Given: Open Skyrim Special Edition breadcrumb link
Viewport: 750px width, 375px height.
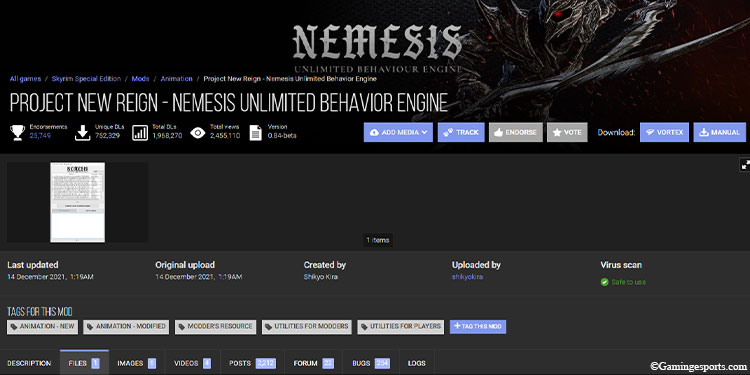Looking at the screenshot, I should click(x=86, y=79).
